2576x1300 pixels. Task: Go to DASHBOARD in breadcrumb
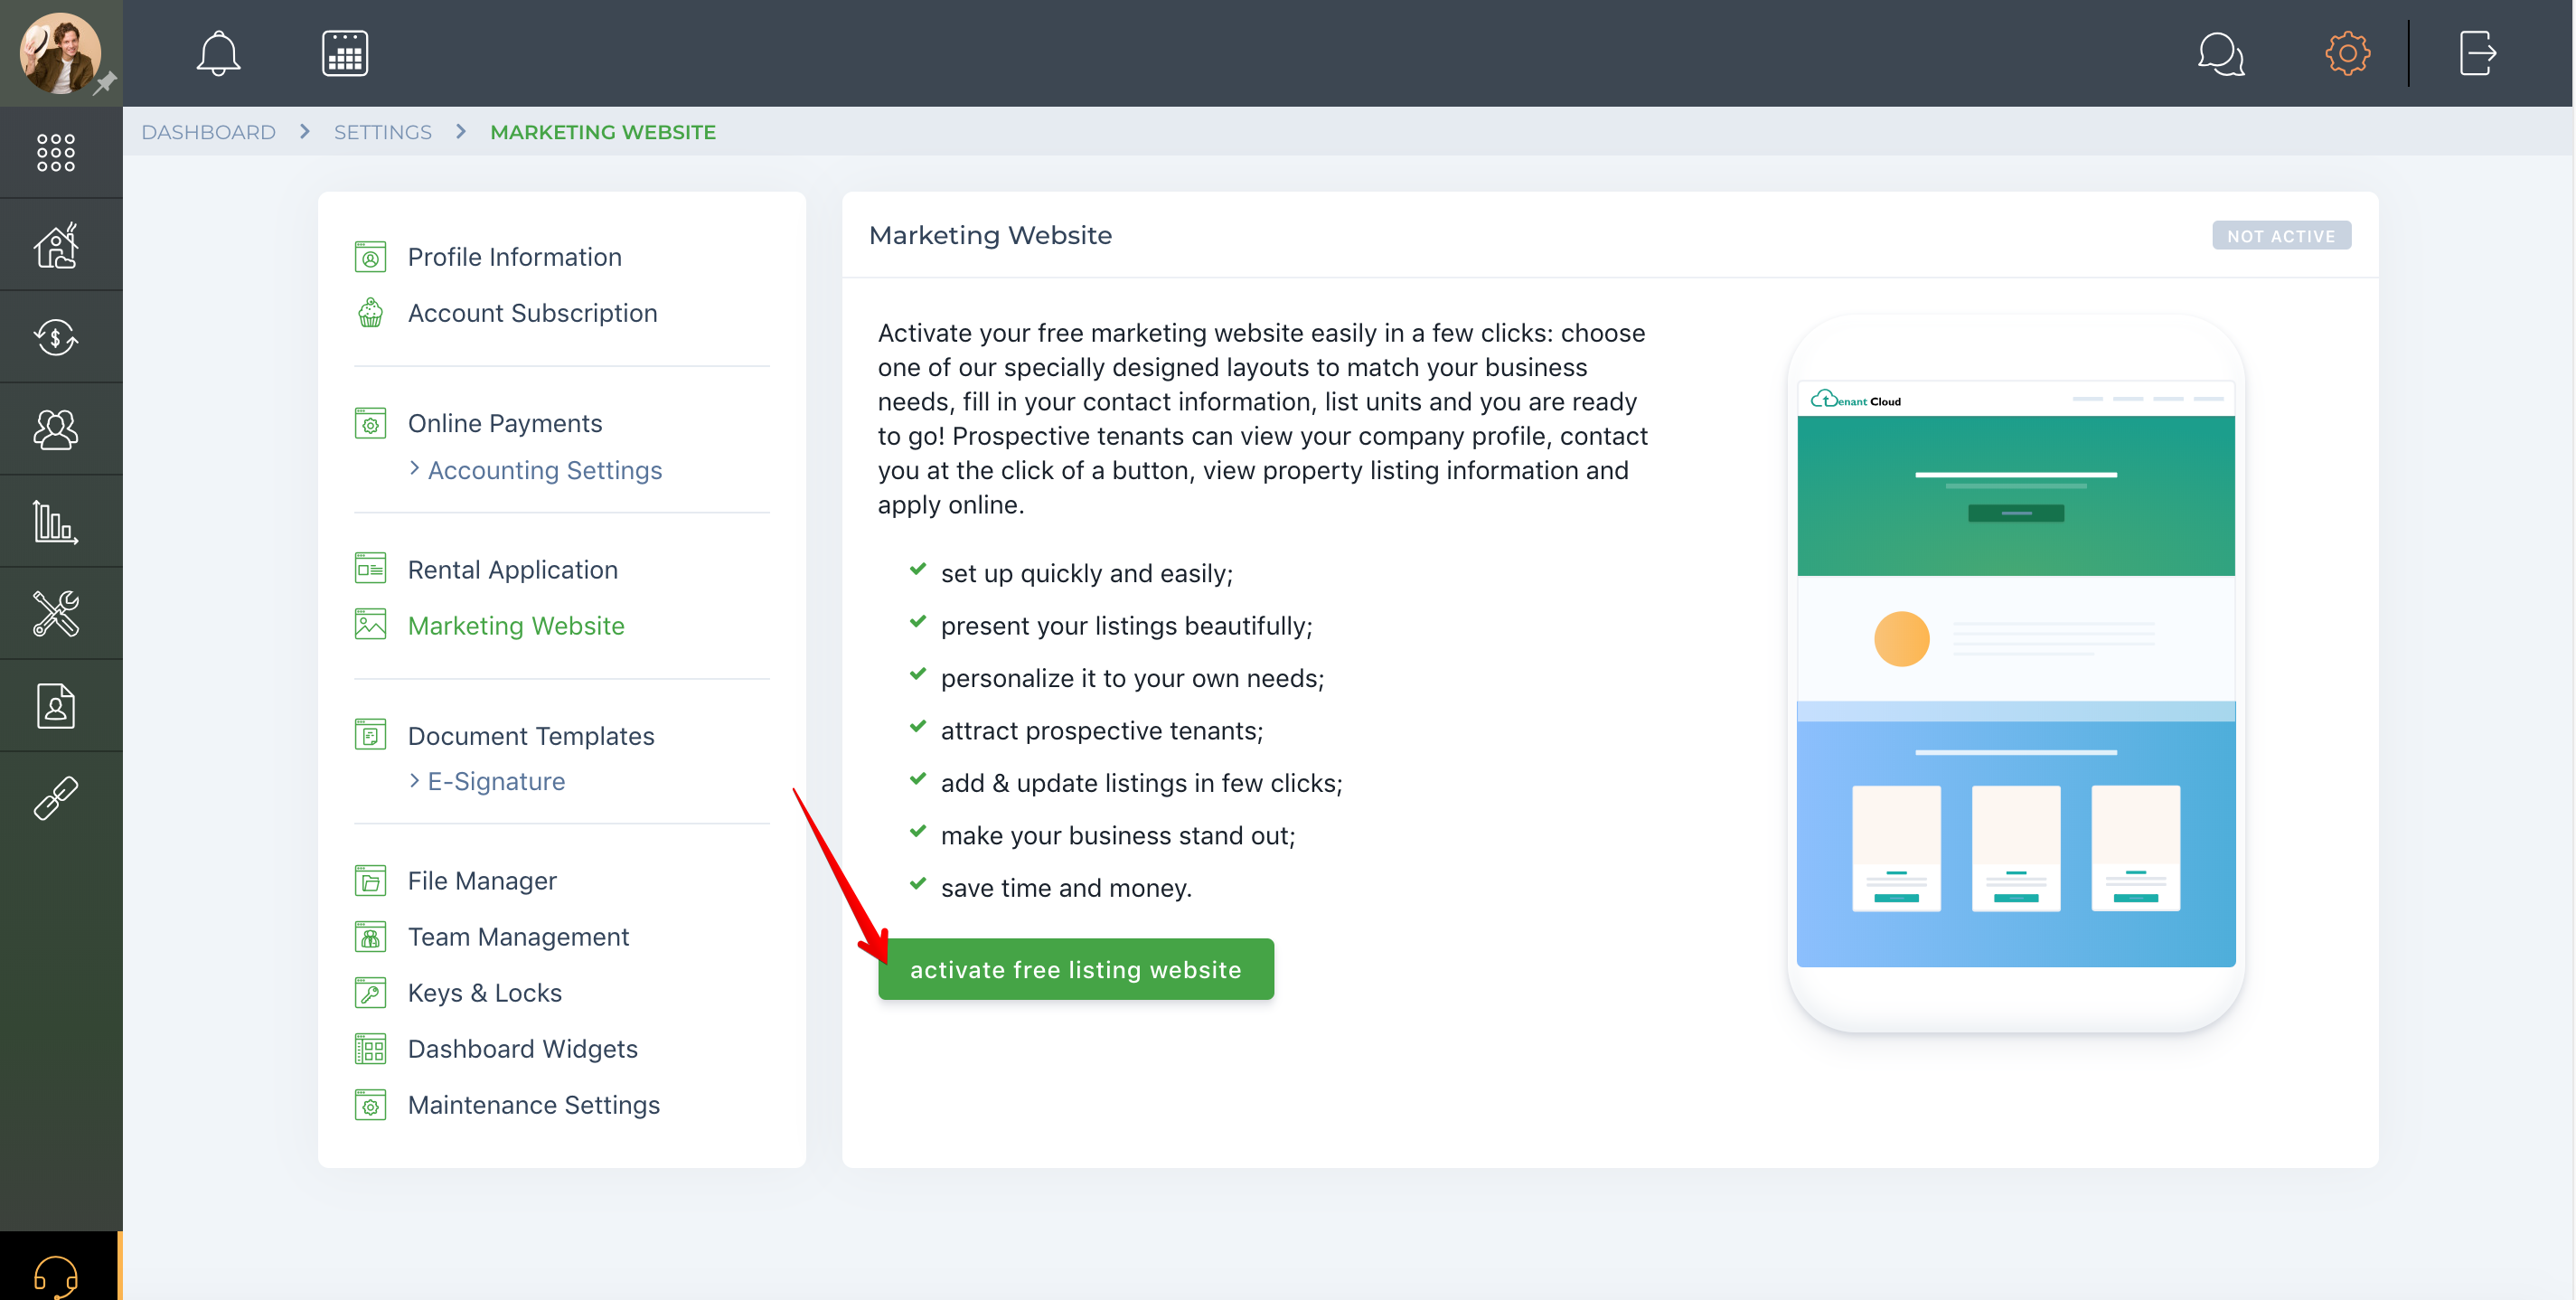[x=208, y=132]
